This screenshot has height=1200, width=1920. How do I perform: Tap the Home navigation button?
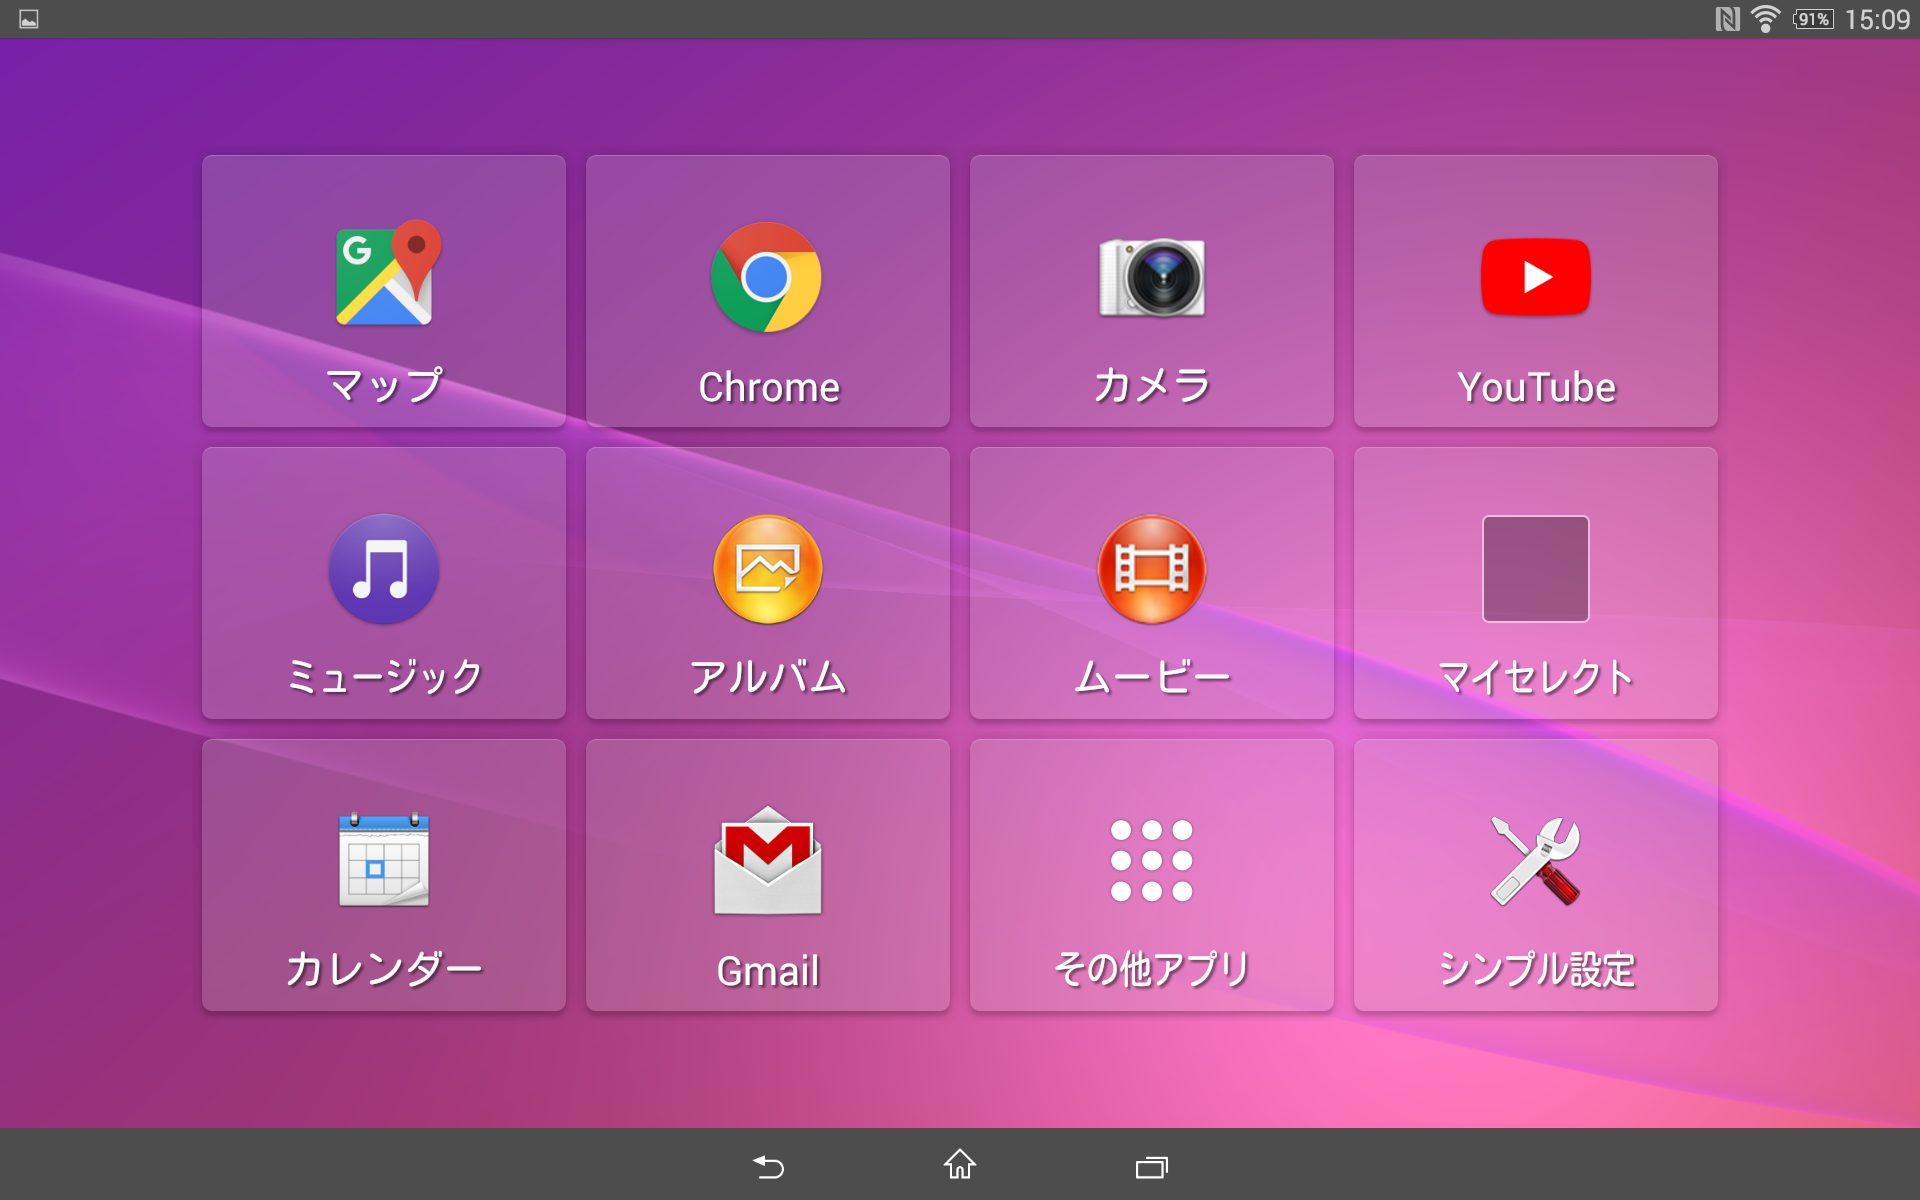point(960,1164)
